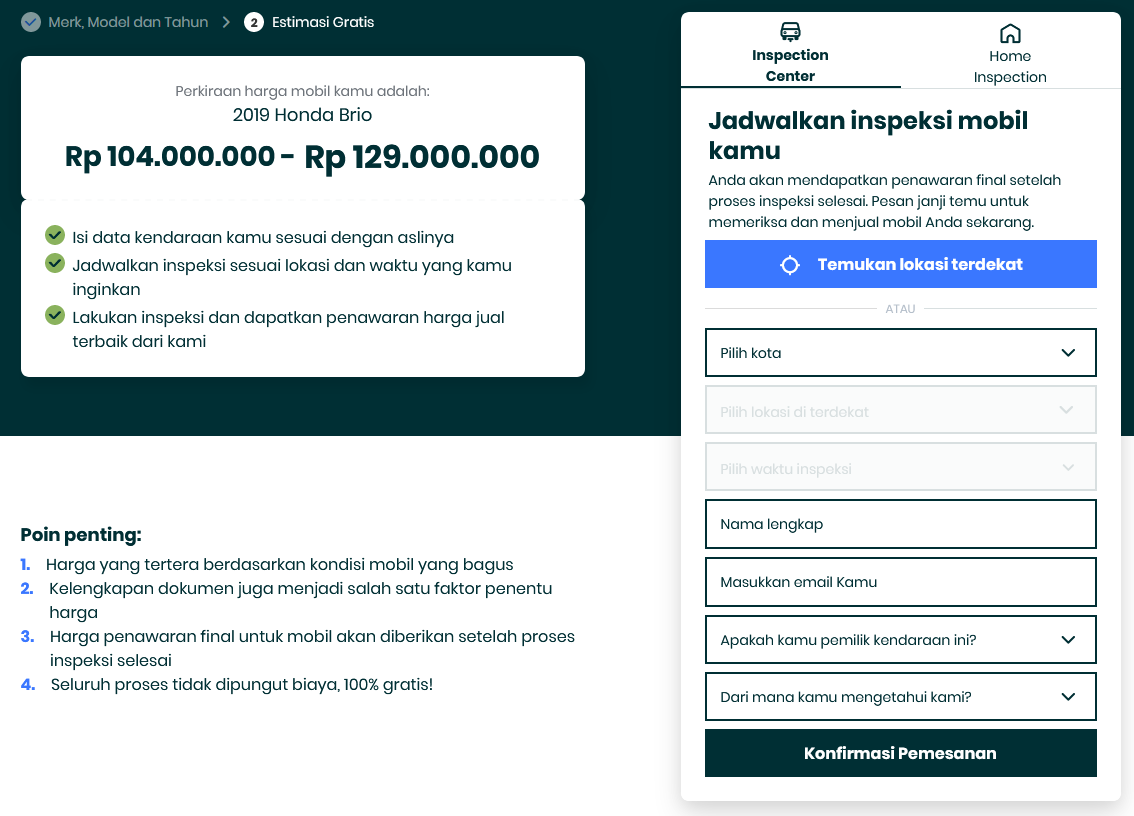Click the completed step checkmark icon
Screen dimensions: 1134x816
click(31, 22)
